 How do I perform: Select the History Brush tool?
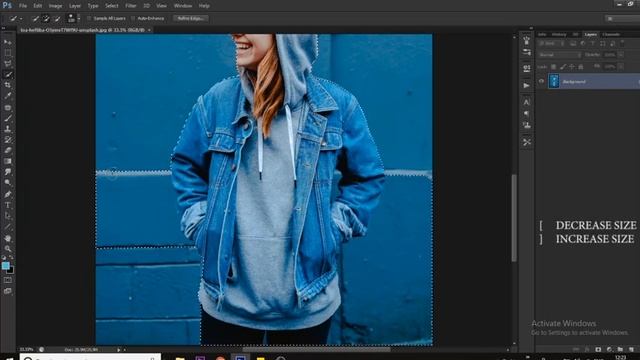pyautogui.click(x=8, y=140)
